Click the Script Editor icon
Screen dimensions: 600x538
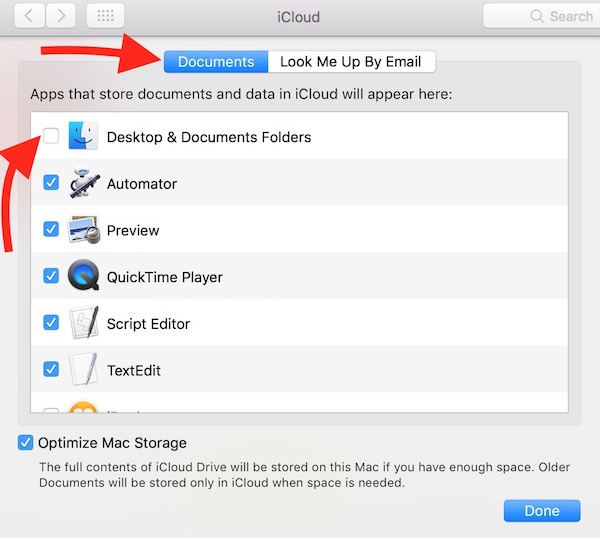[83, 324]
